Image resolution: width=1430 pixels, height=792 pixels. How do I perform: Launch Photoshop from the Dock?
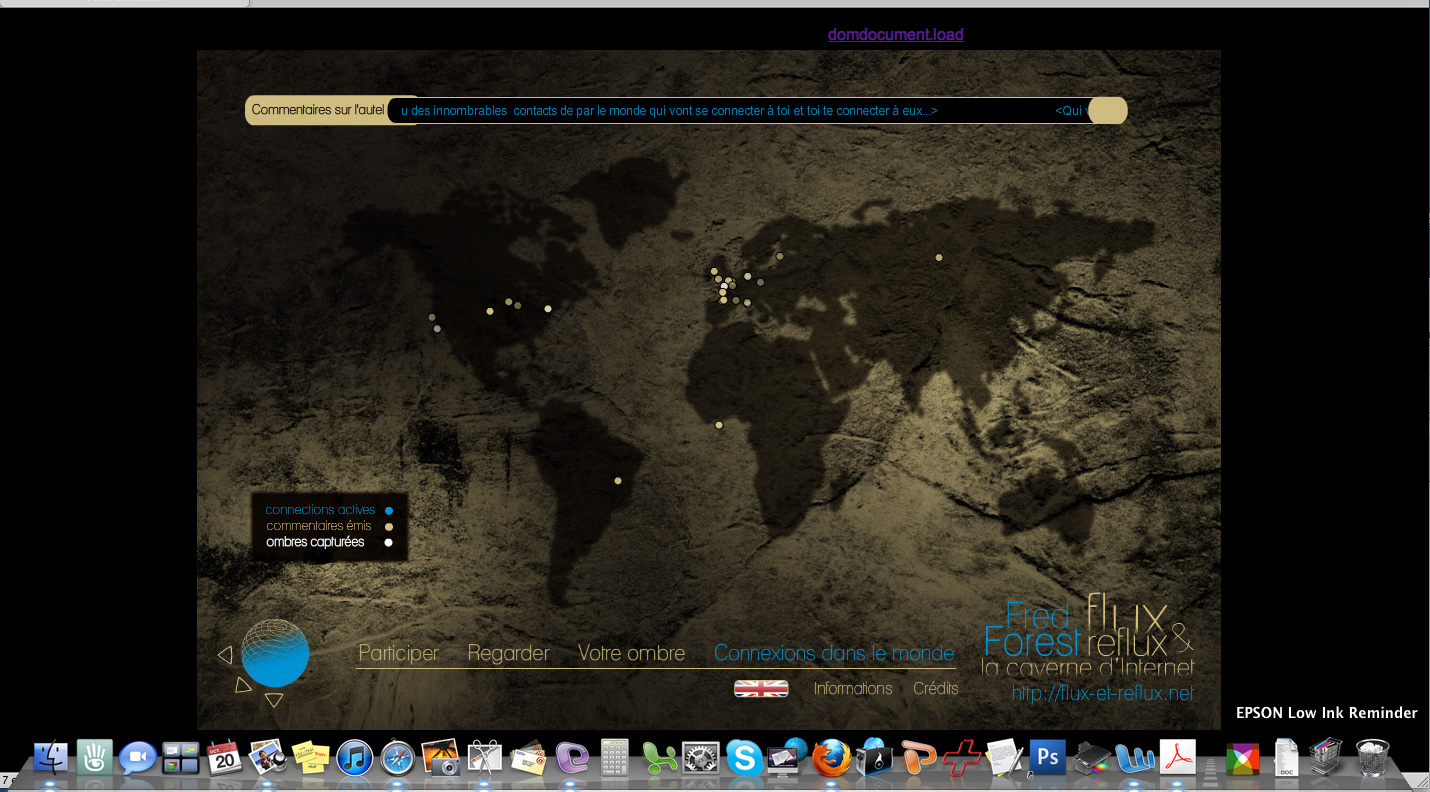click(x=1047, y=758)
